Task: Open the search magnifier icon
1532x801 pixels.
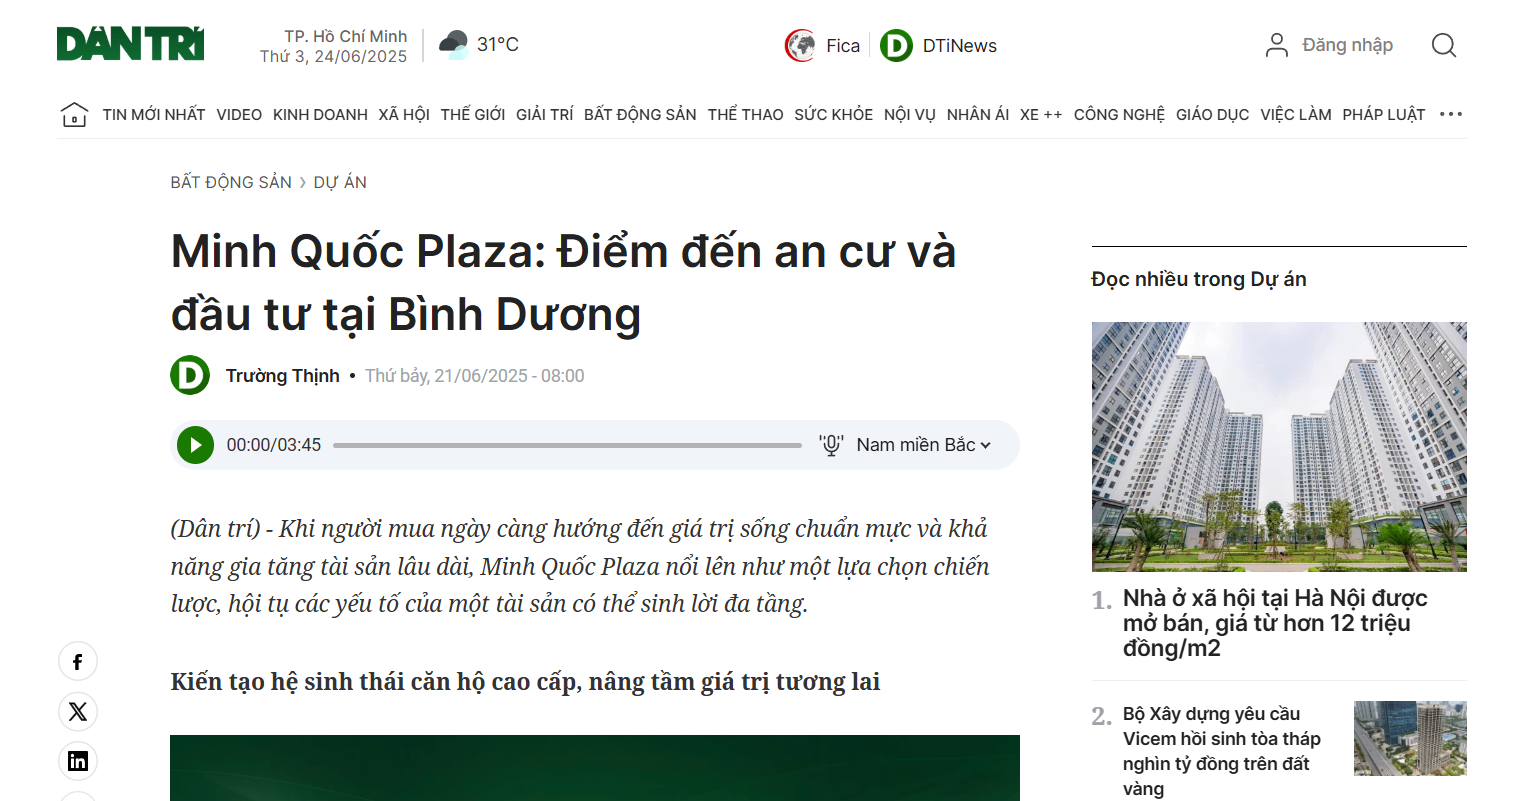Action: [1443, 45]
